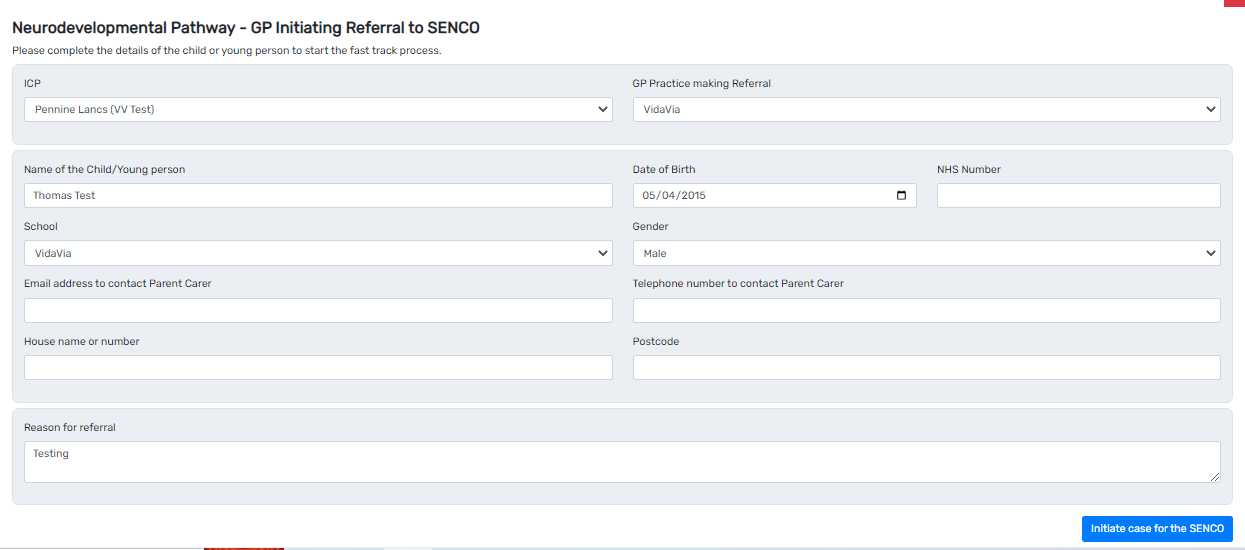Click the 'Telephone number to contact Parent Carer' label

(738, 283)
